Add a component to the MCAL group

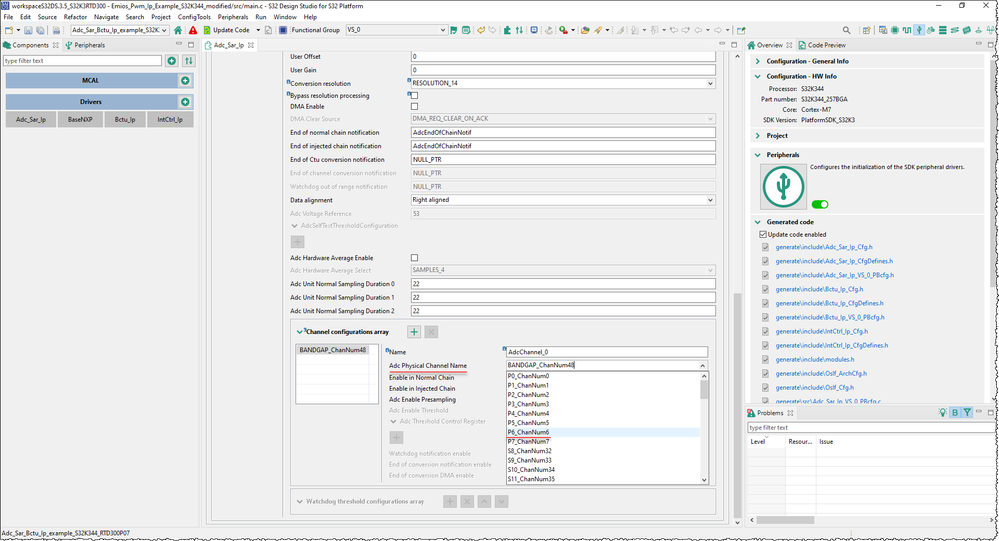pyautogui.click(x=185, y=80)
